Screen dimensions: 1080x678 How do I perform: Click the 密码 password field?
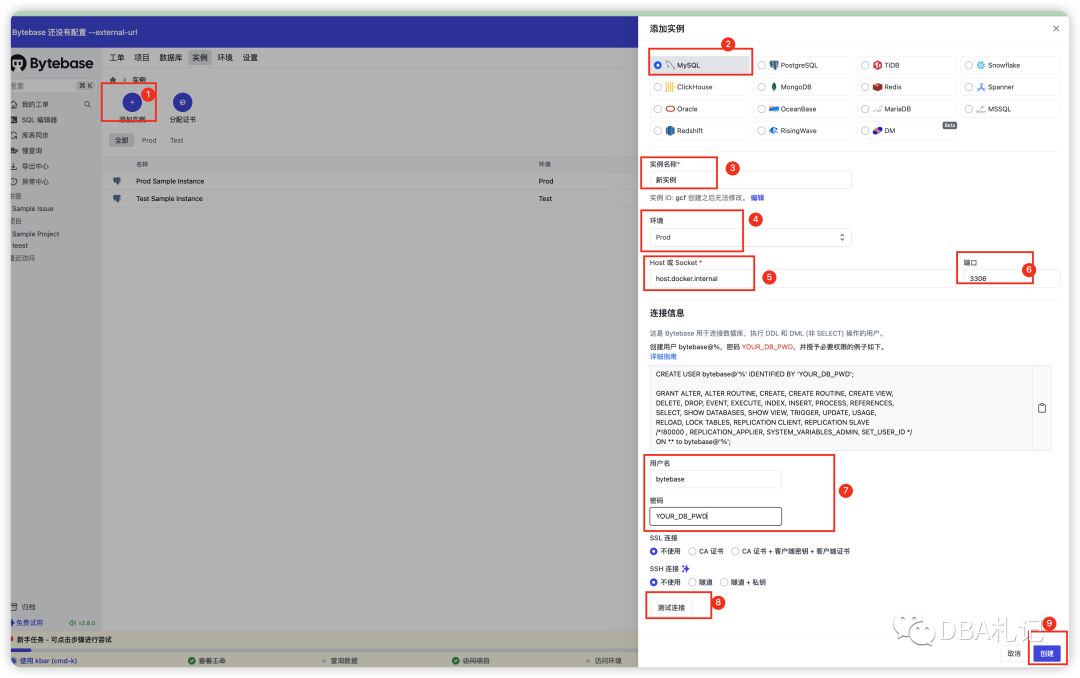[716, 516]
